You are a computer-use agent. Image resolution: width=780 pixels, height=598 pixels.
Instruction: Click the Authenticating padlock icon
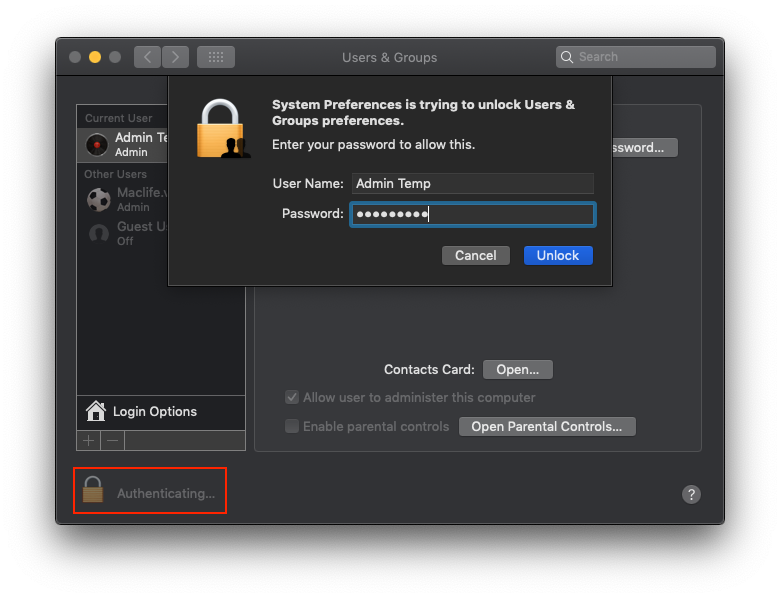[x=93, y=490]
